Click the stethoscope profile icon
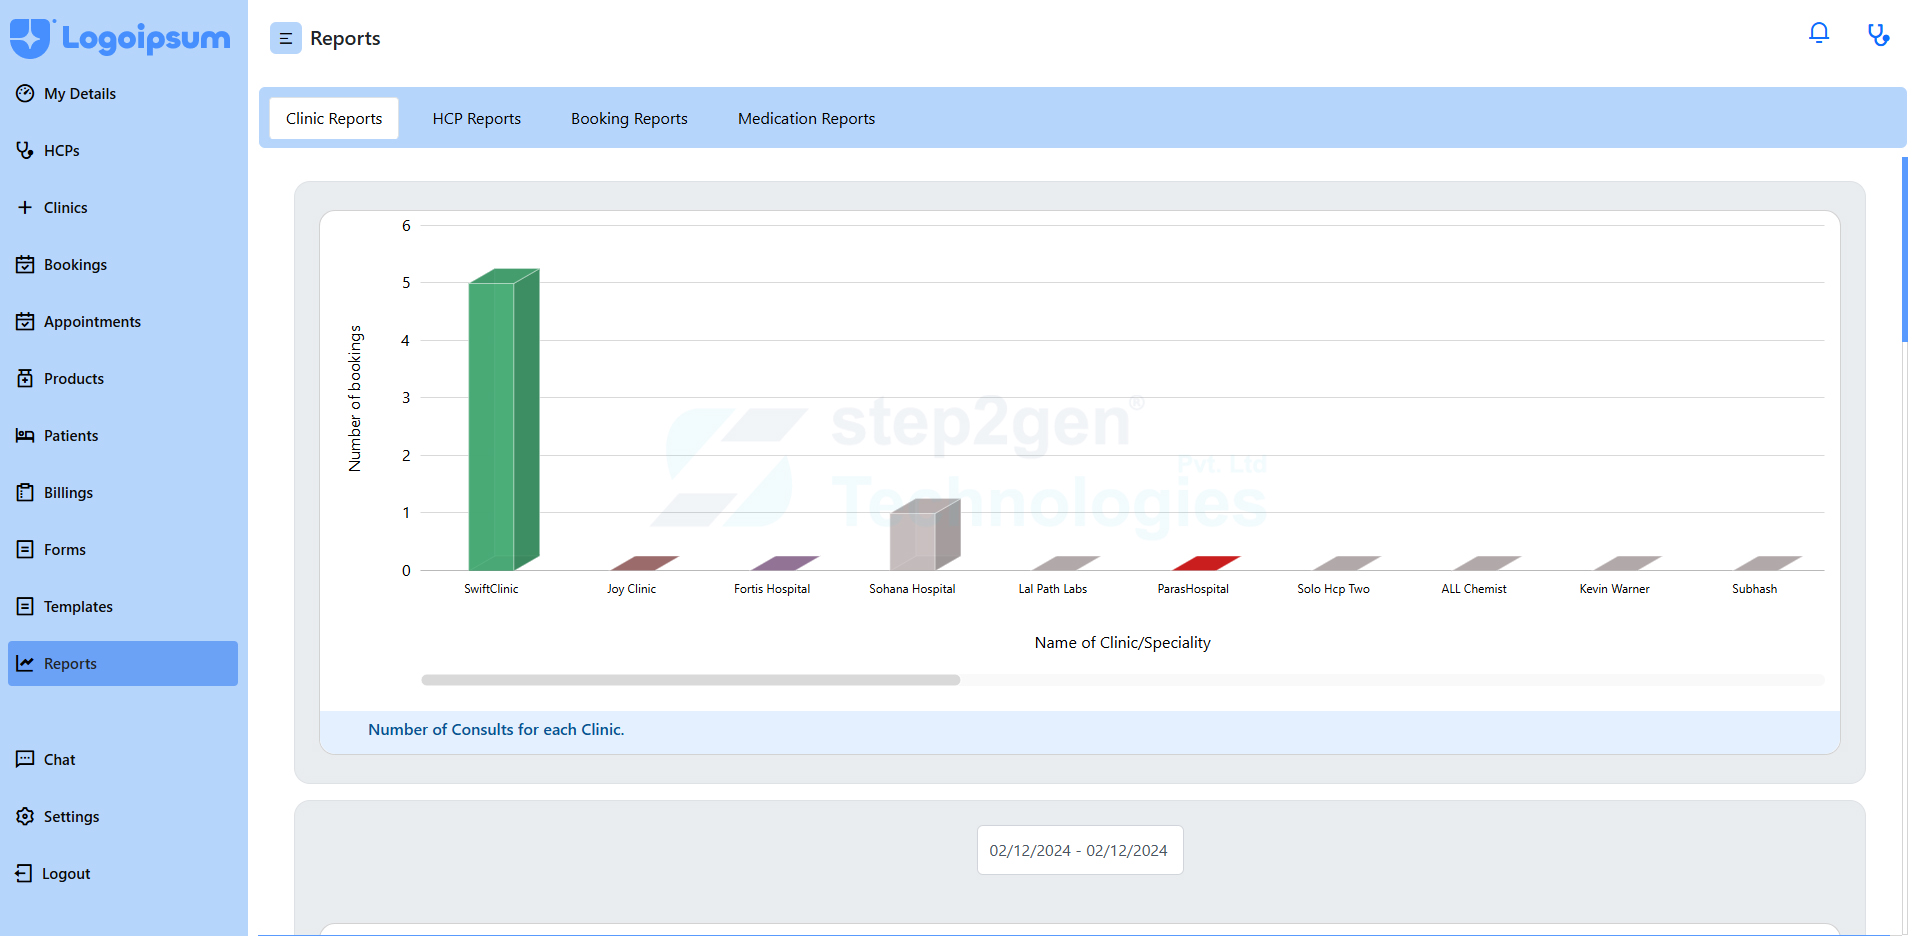This screenshot has width=1917, height=936. 1878,35
